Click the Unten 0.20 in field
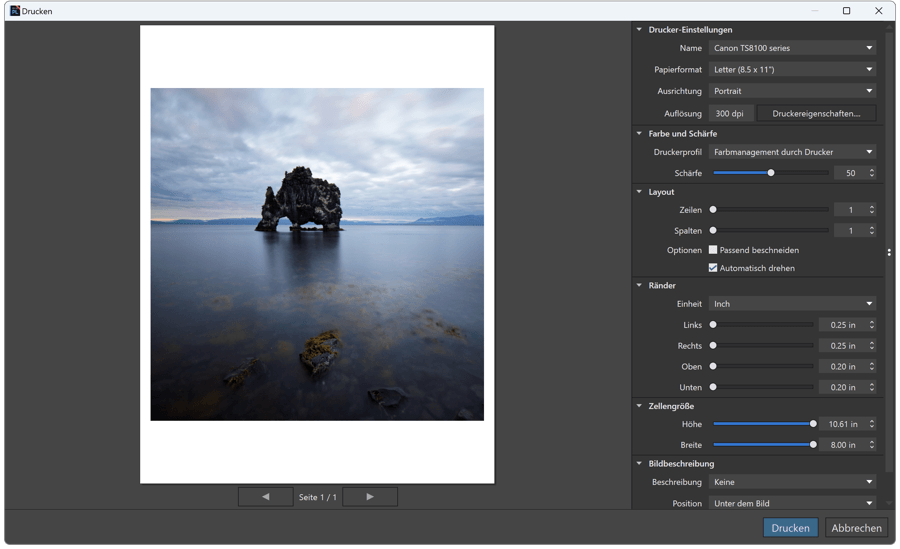 (x=843, y=387)
